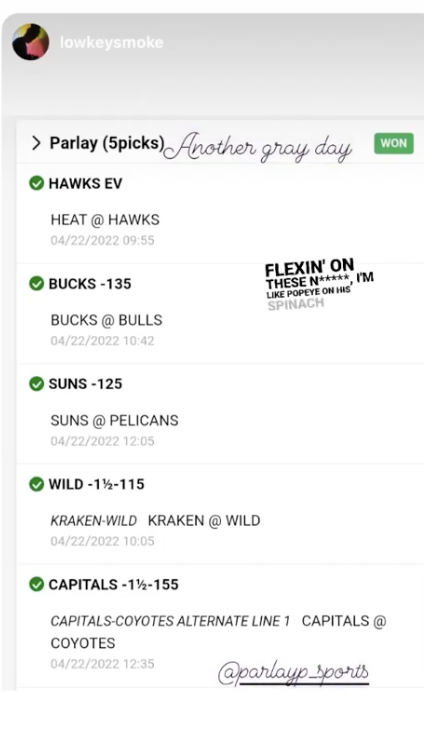Select the KRAKEN @ WILD matchup

point(204,520)
